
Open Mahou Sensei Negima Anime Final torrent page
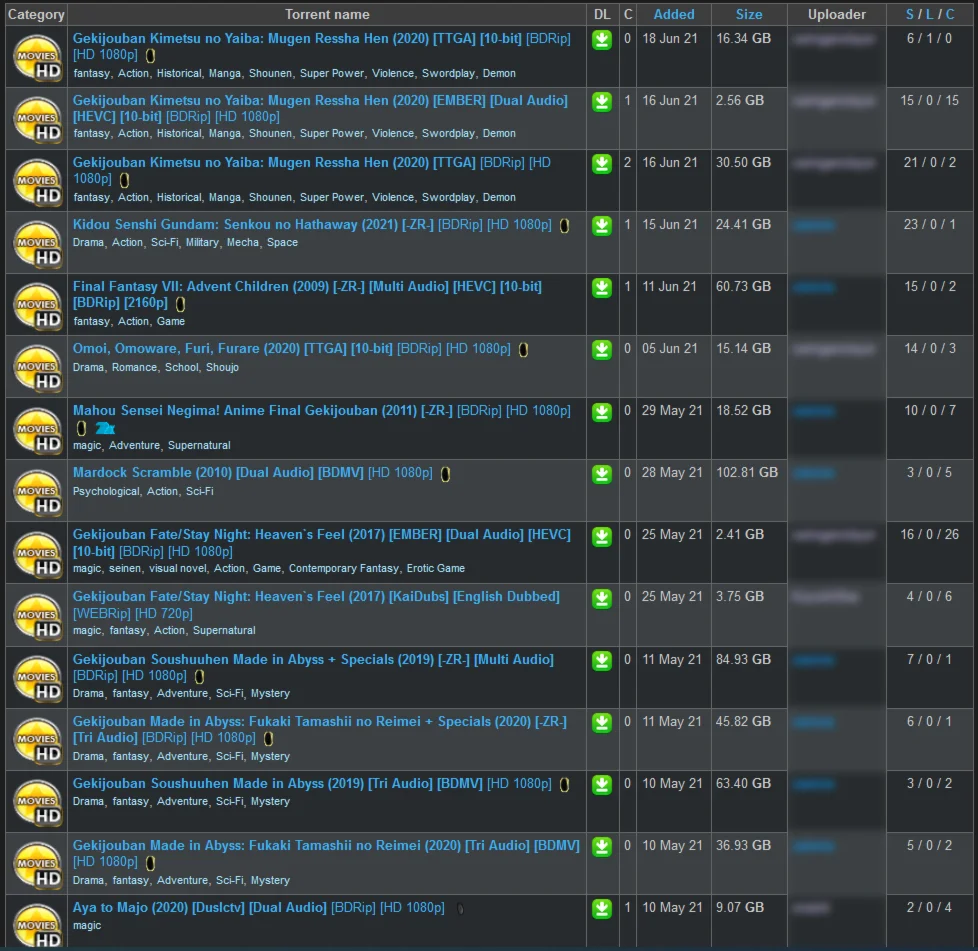[x=321, y=411]
